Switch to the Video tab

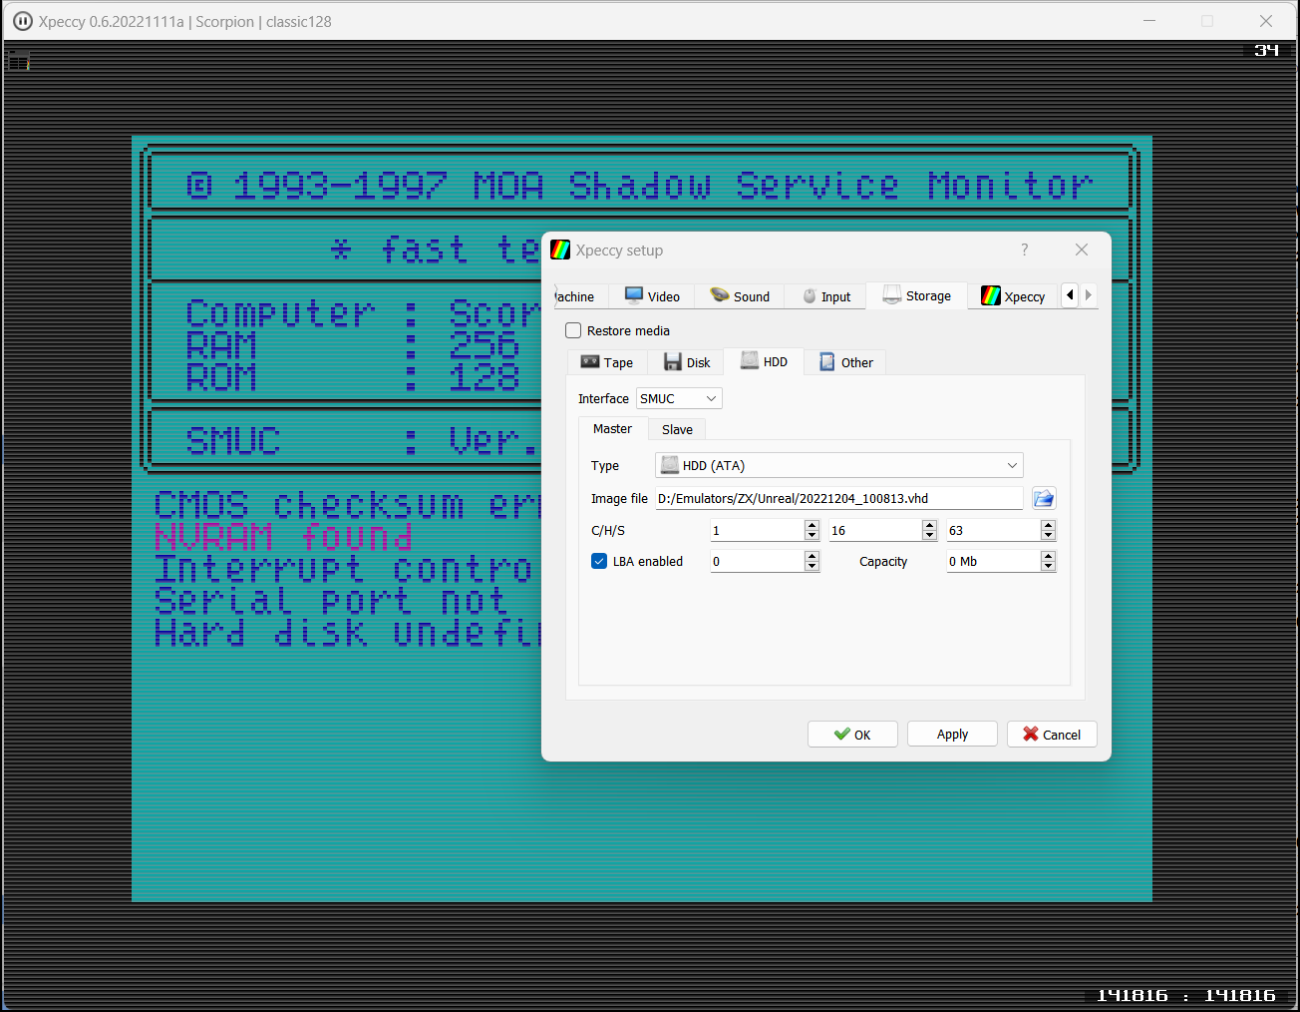click(652, 296)
